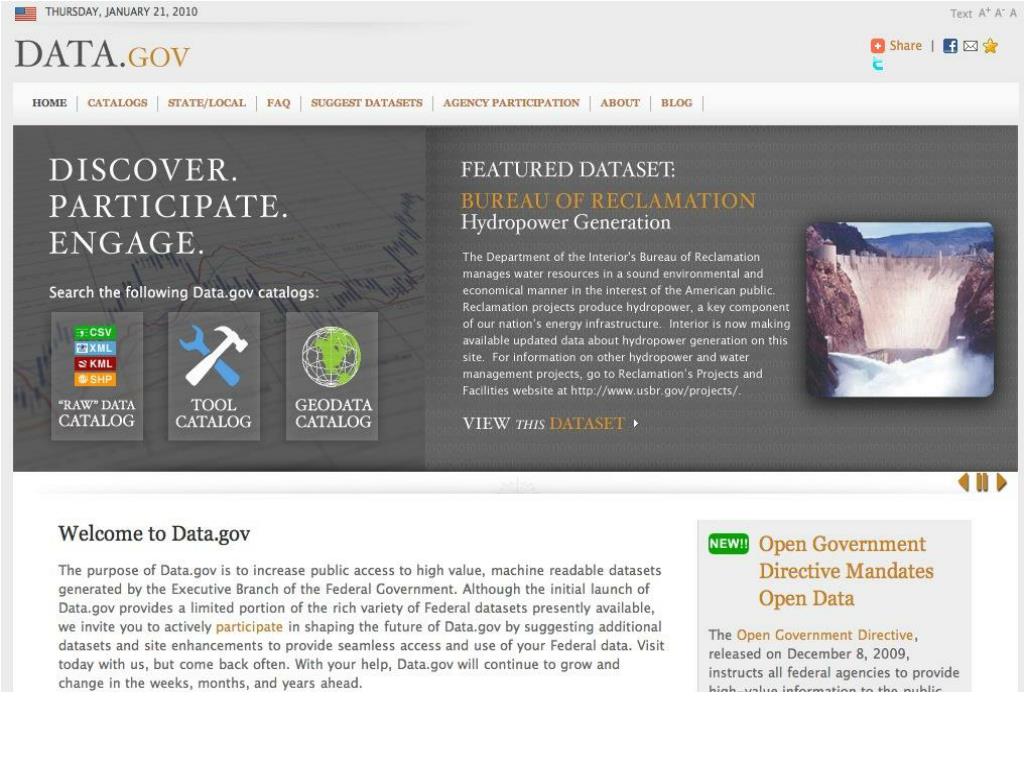Click the http://www.usbr.gov/projects/ URL text
The width and height of the screenshot is (1024, 768).
(655, 391)
